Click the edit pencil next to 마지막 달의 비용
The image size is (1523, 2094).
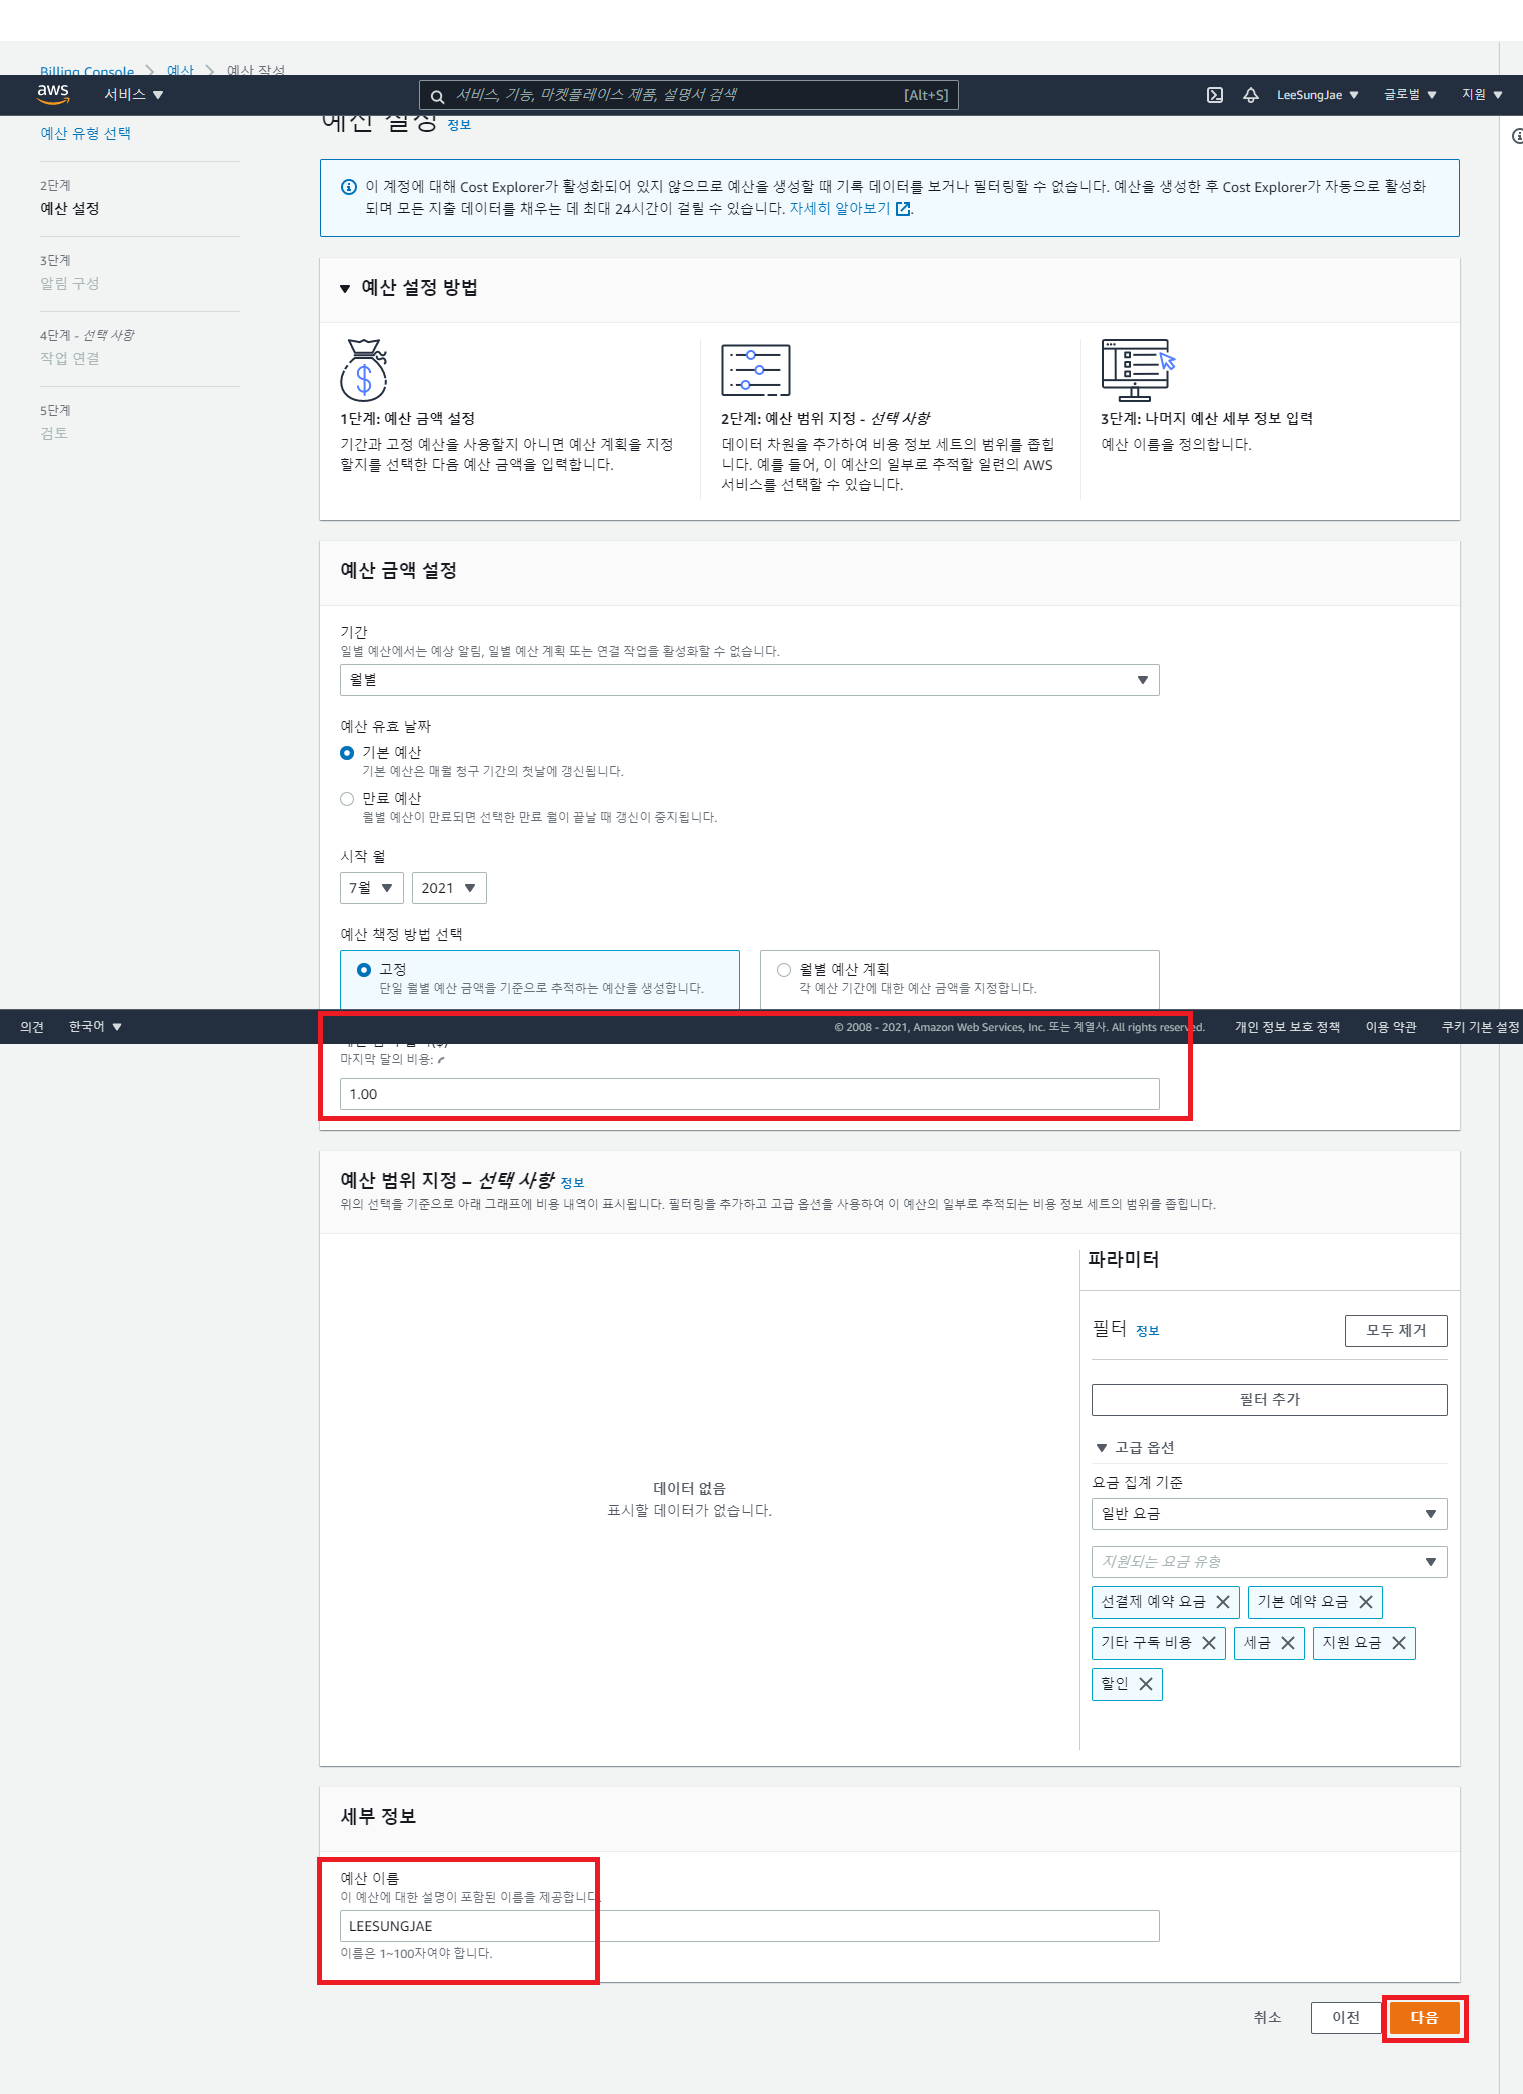pyautogui.click(x=441, y=1060)
